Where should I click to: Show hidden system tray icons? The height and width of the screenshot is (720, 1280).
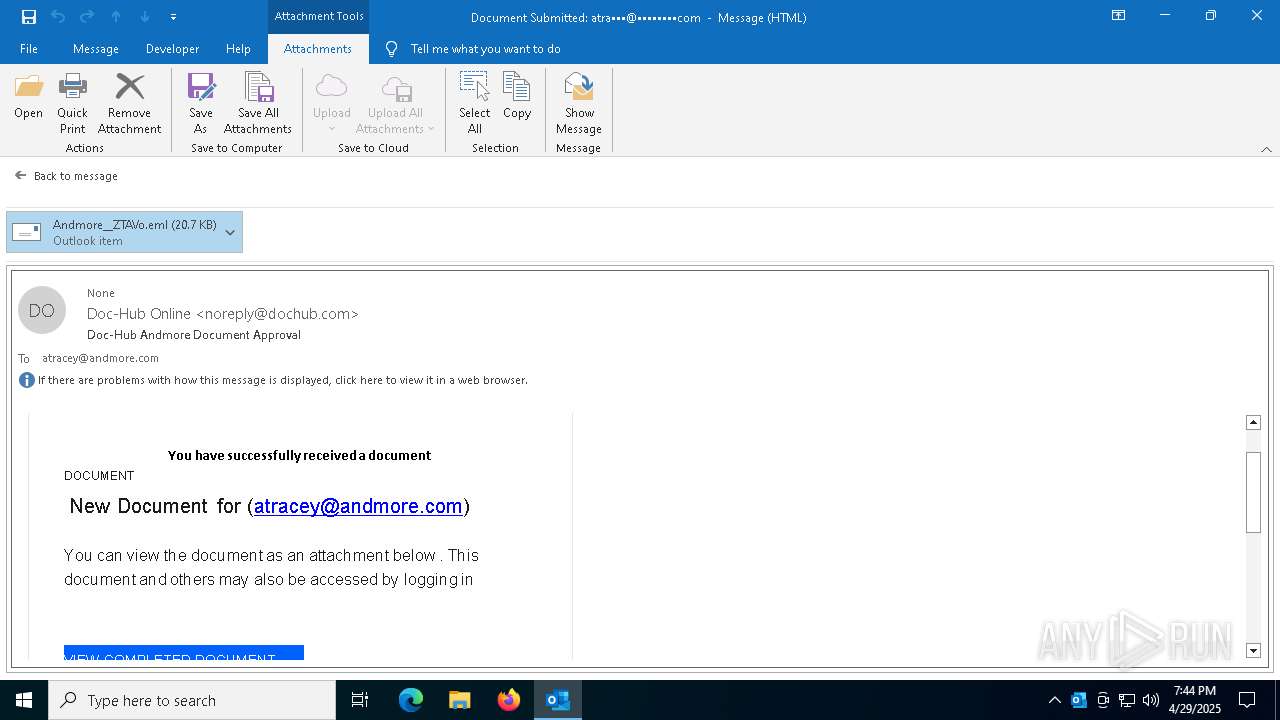click(1055, 700)
